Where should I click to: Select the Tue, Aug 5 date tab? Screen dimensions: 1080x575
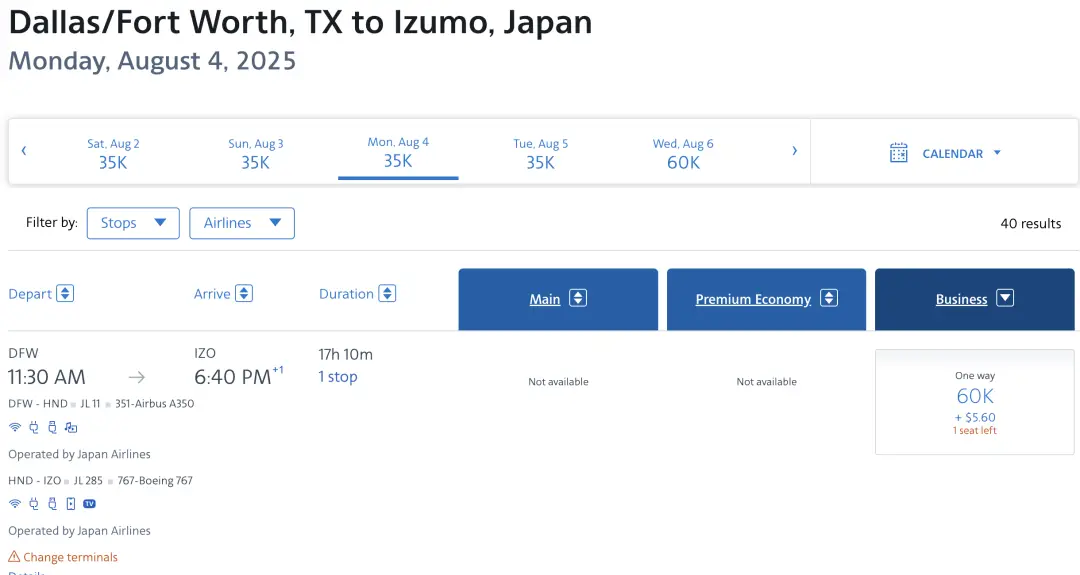click(x=540, y=153)
